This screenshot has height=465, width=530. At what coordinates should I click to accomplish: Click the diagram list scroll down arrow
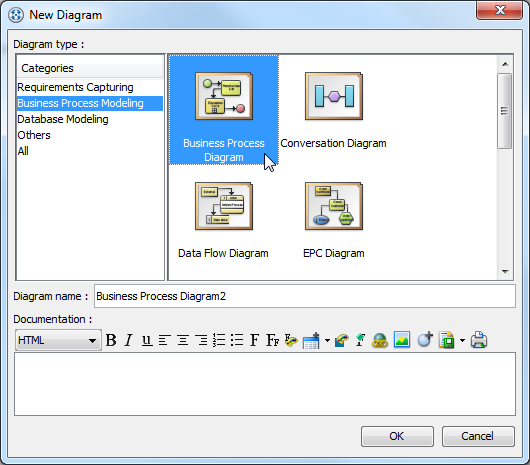[505, 271]
